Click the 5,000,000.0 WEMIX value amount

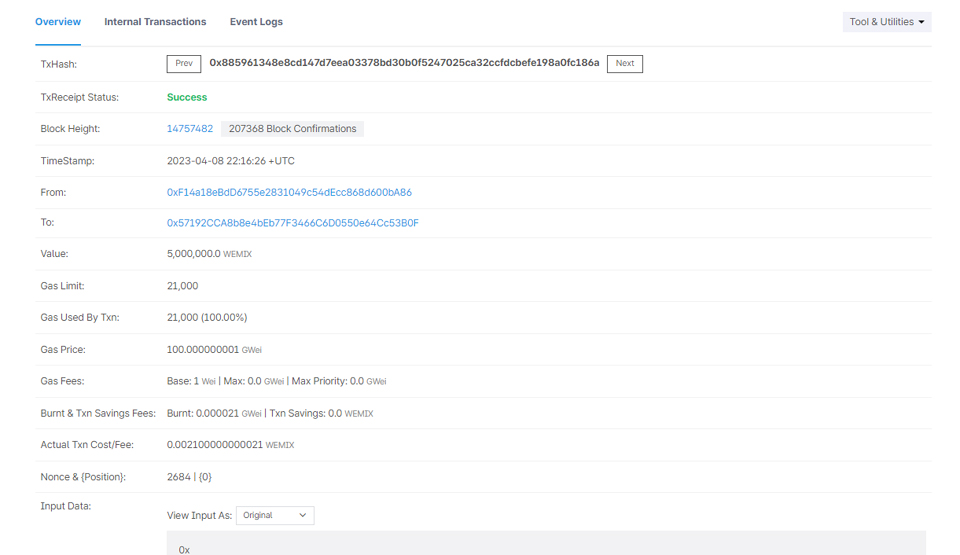click(194, 254)
